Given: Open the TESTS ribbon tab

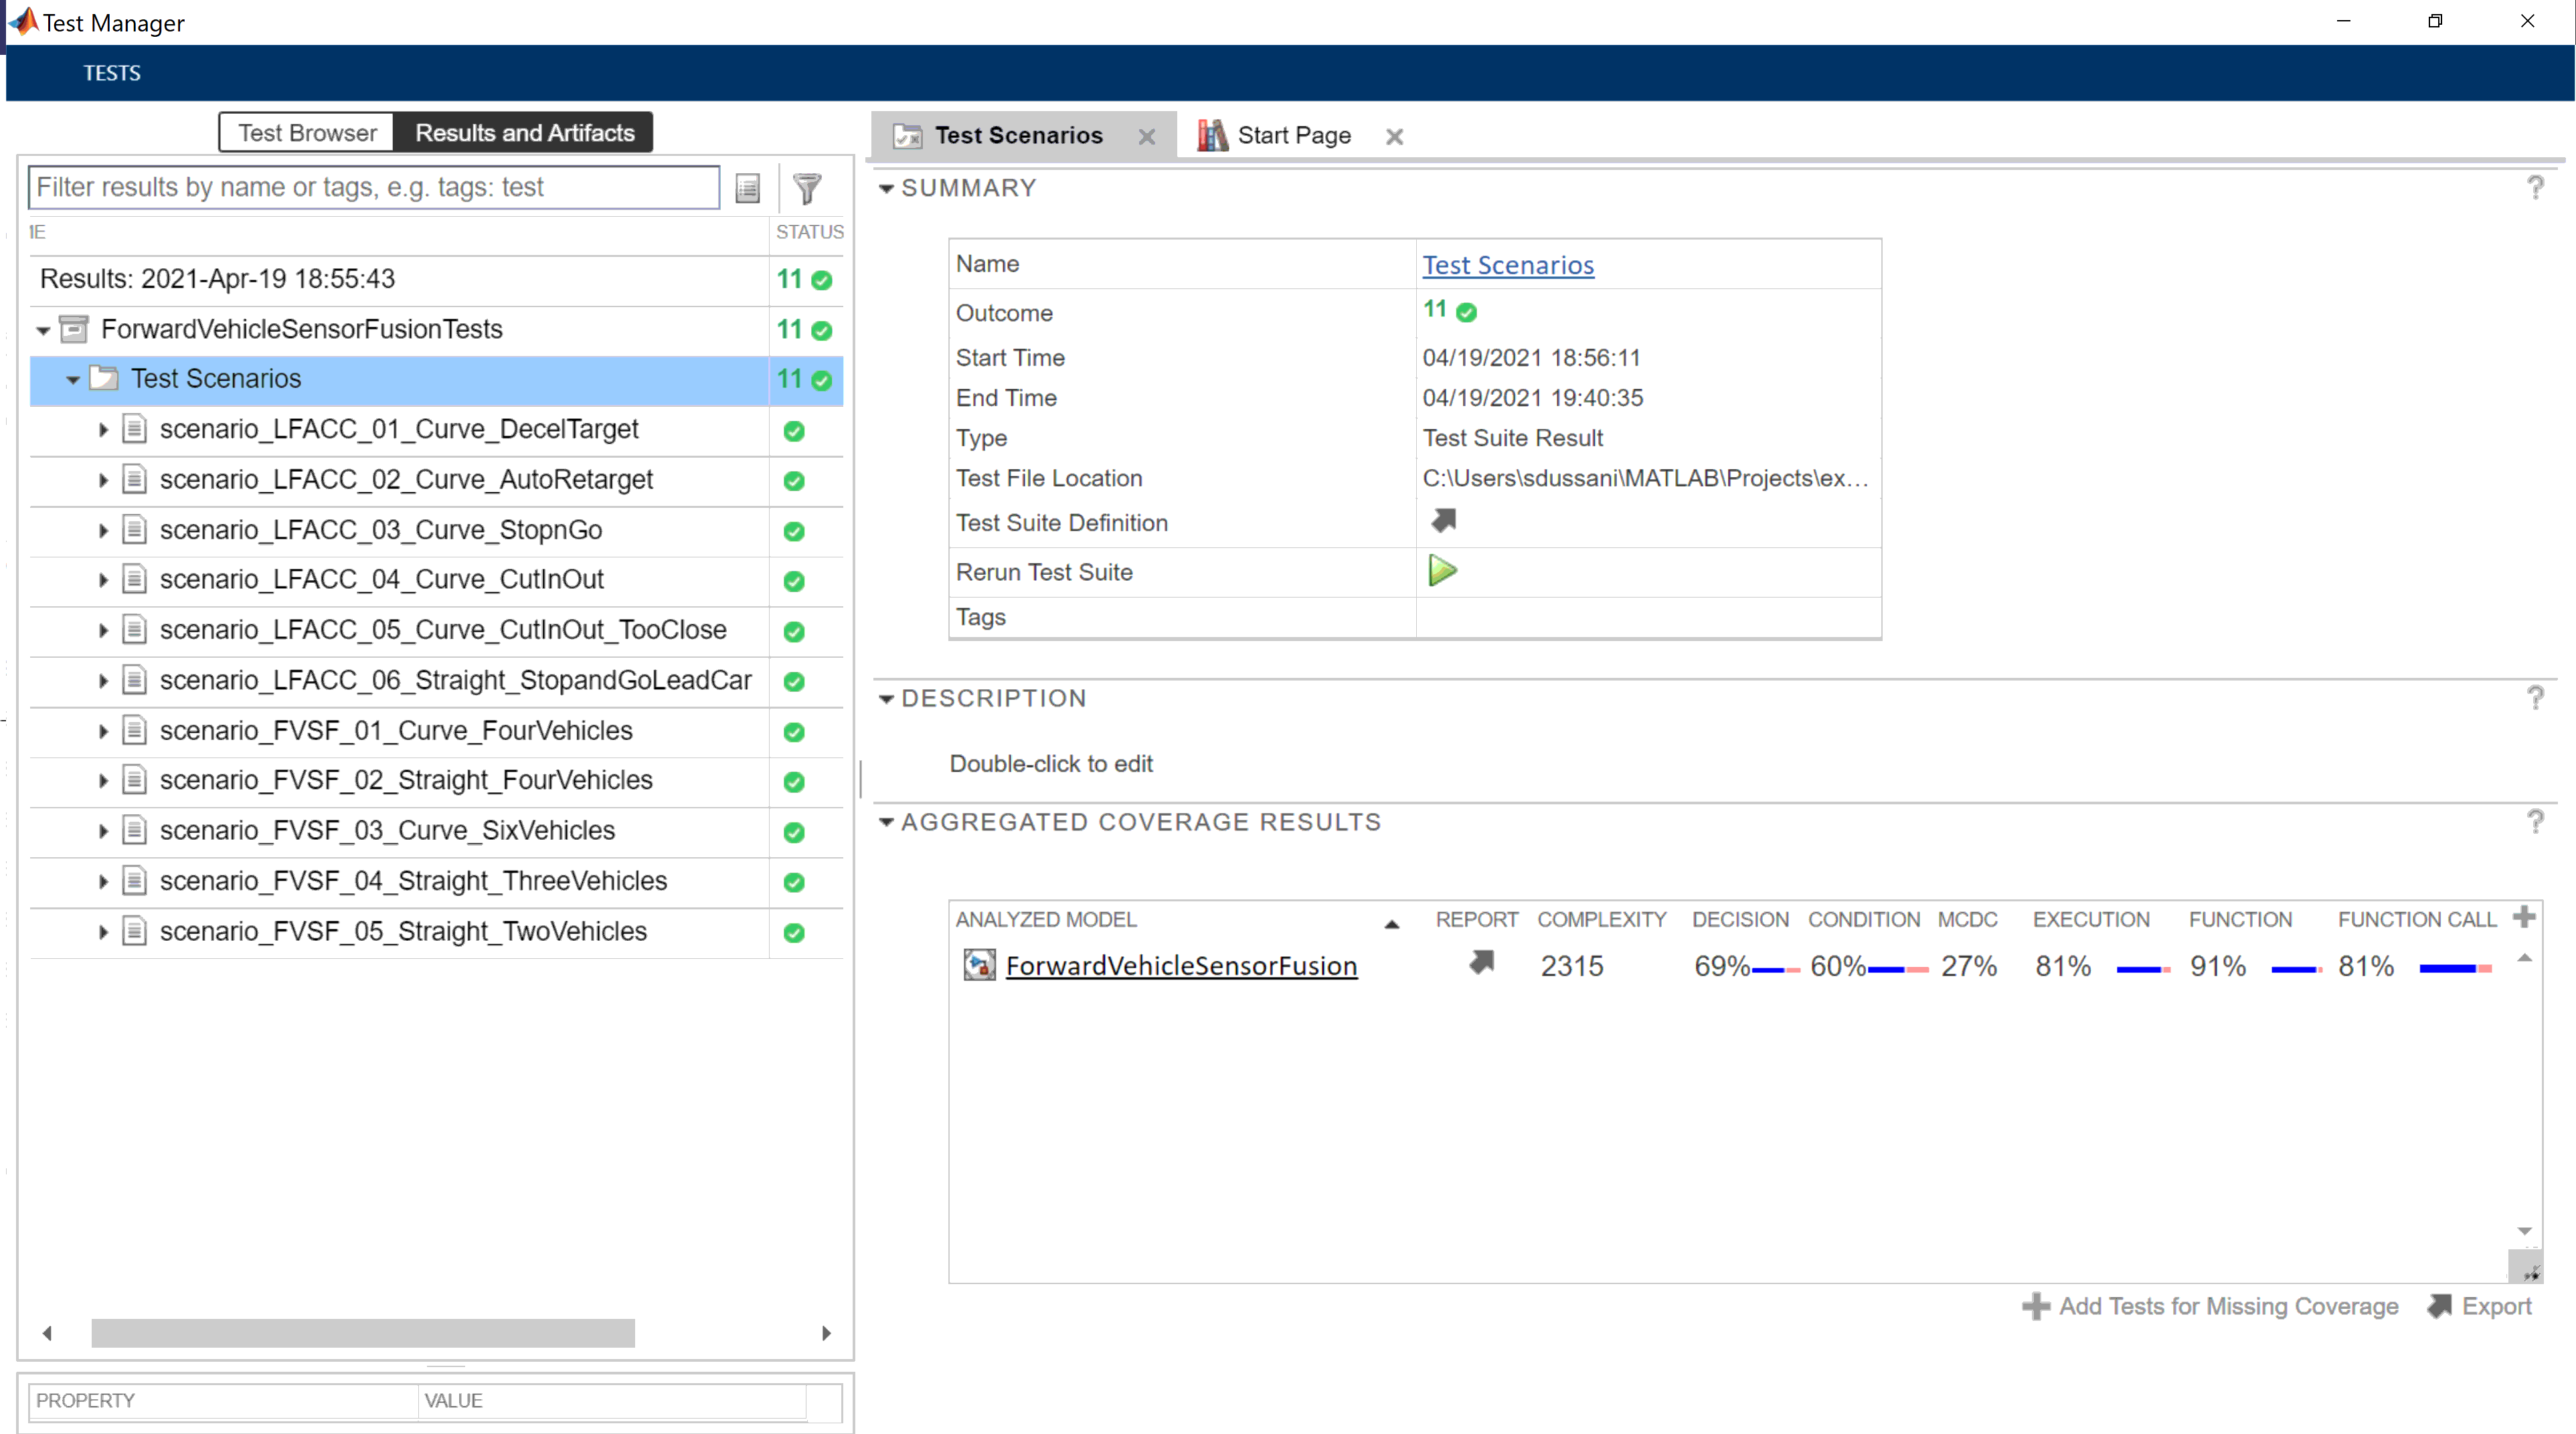Looking at the screenshot, I should pos(111,73).
